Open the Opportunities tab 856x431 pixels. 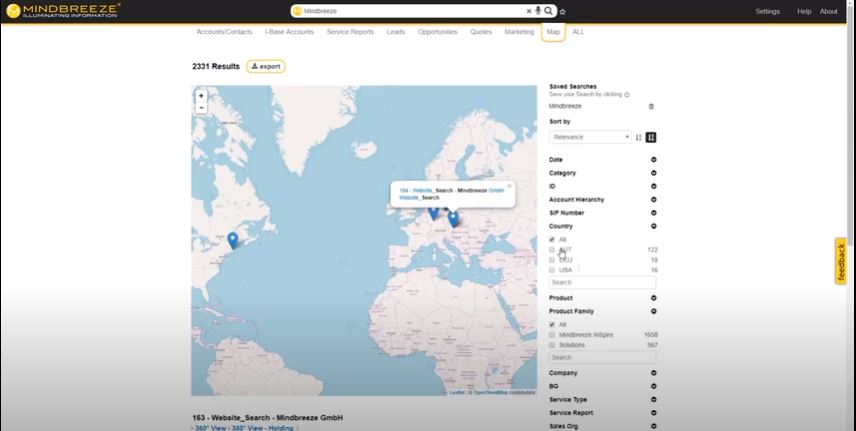click(x=437, y=32)
